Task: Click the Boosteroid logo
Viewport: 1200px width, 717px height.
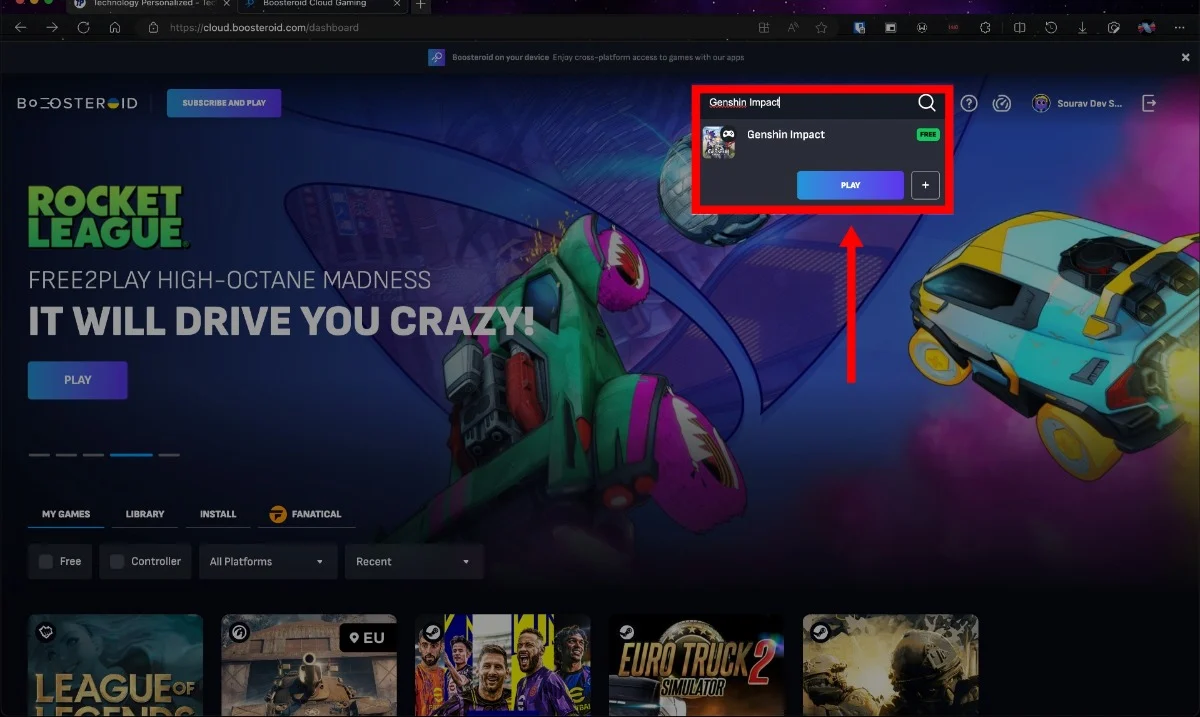Action: (77, 103)
